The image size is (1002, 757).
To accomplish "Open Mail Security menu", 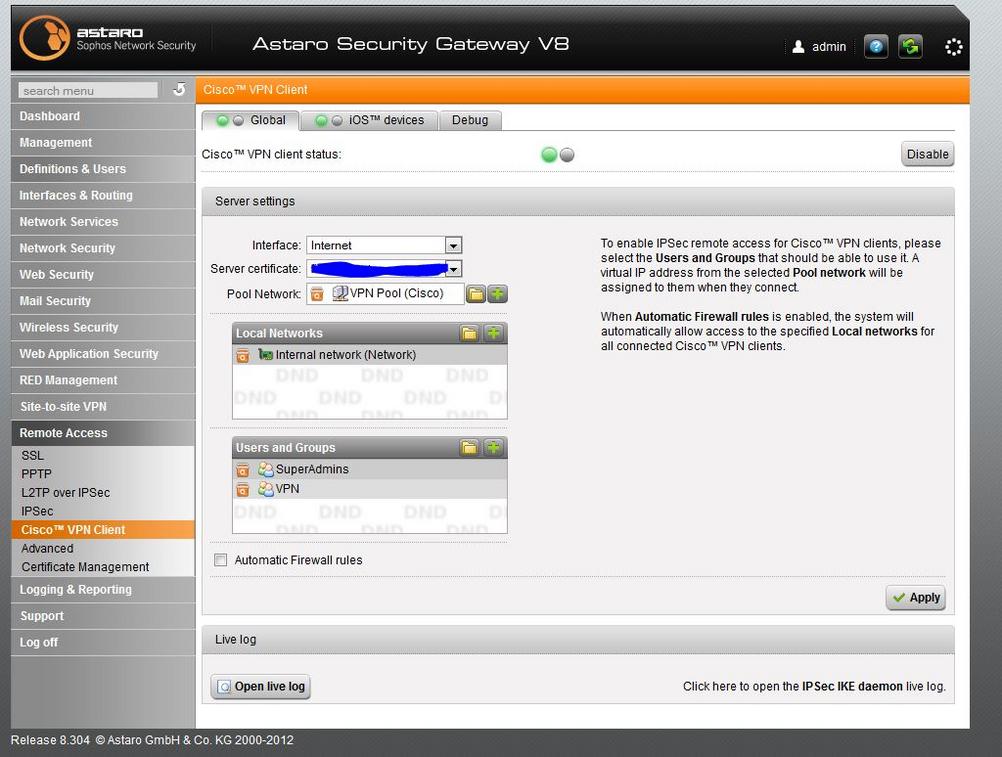I will [x=103, y=301].
